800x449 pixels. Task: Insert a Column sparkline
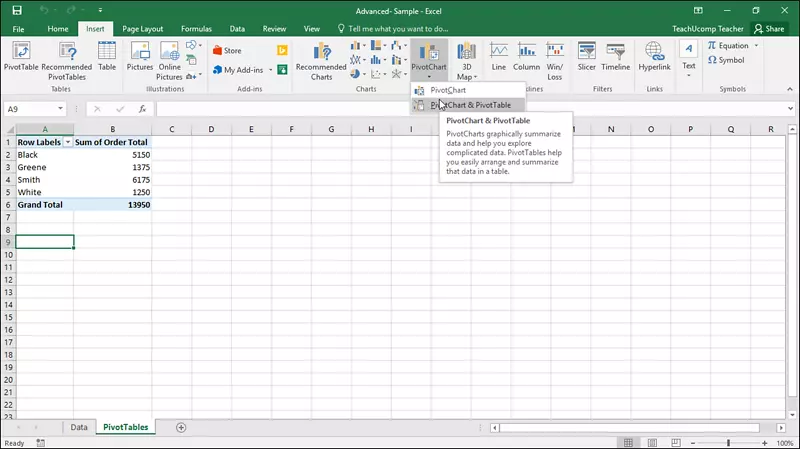point(526,56)
